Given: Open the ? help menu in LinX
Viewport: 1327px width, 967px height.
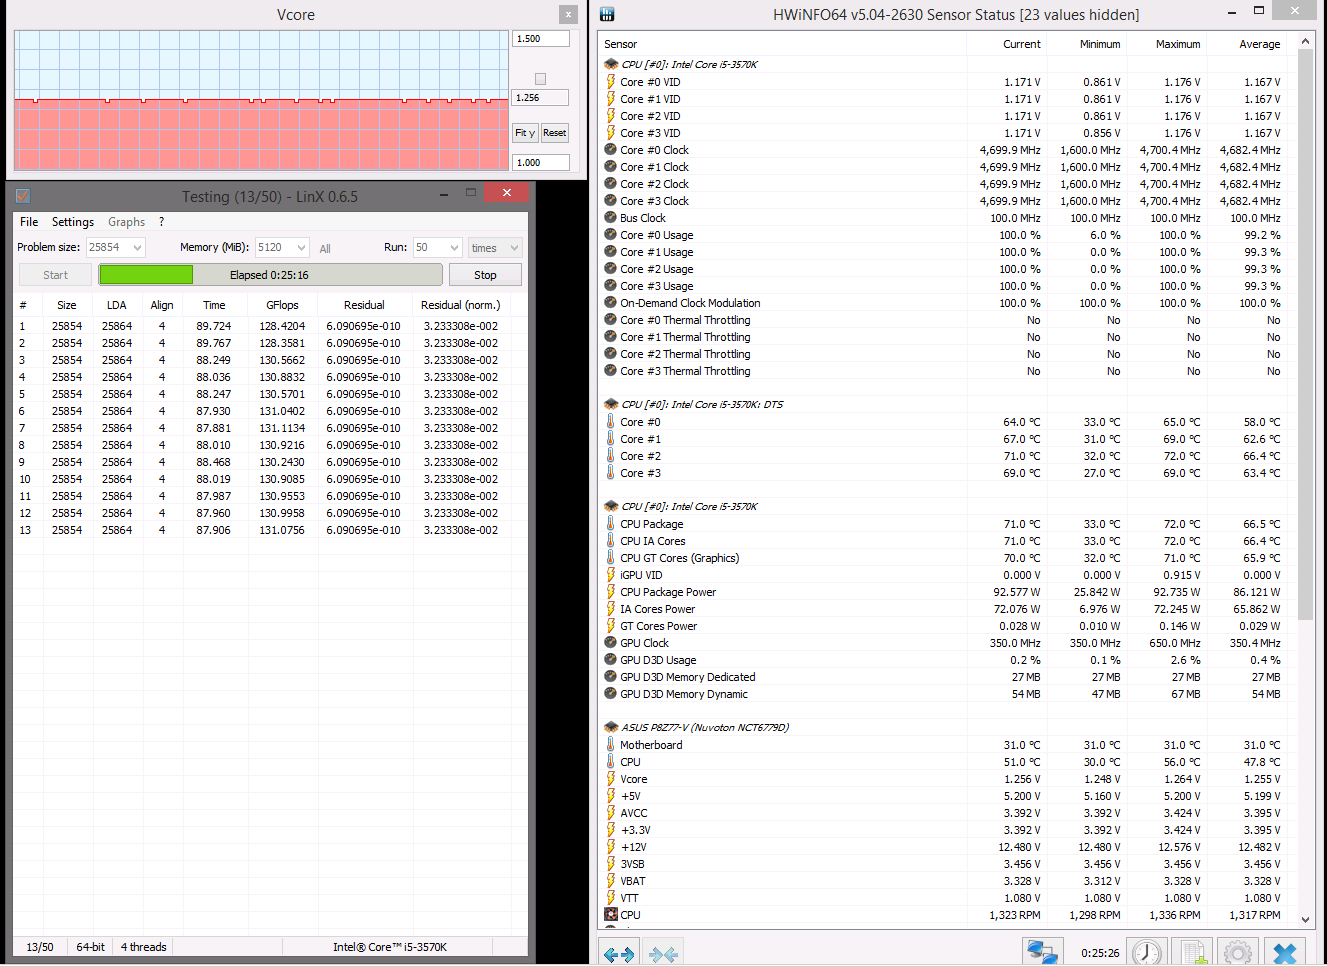Looking at the screenshot, I should point(161,222).
